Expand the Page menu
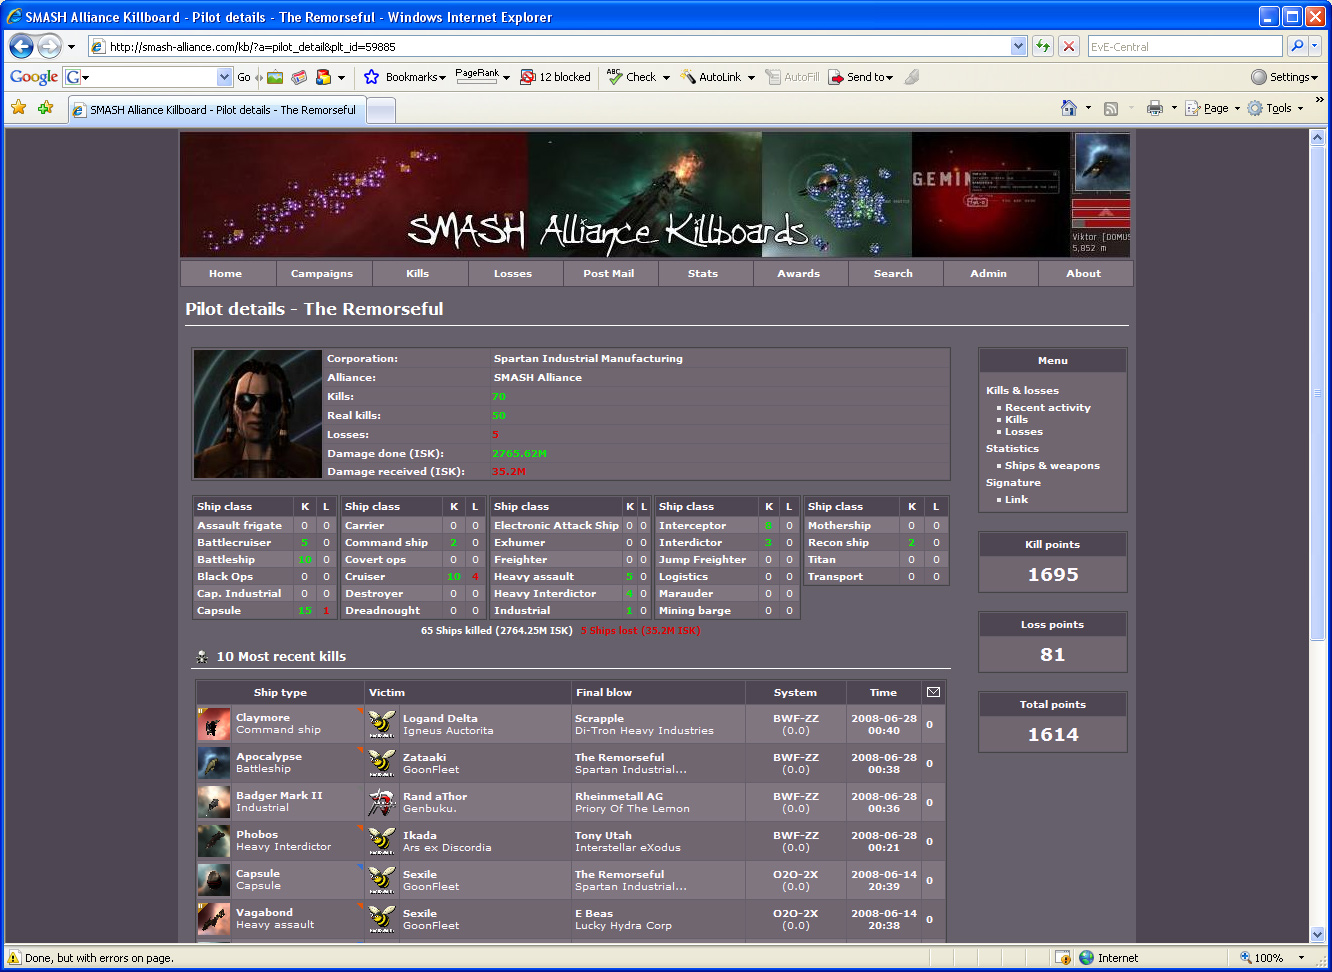This screenshot has height=972, width=1332. (x=1213, y=108)
